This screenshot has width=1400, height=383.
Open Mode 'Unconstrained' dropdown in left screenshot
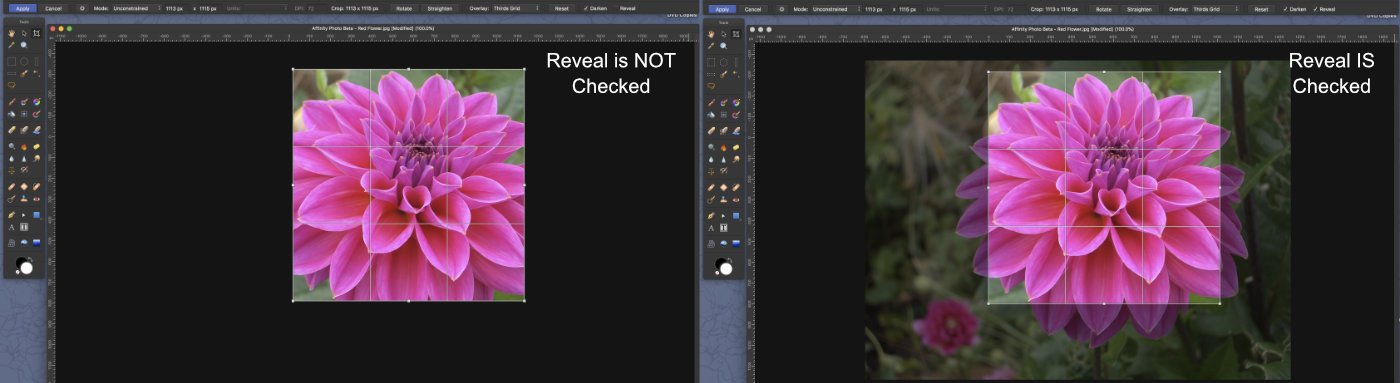[x=136, y=8]
